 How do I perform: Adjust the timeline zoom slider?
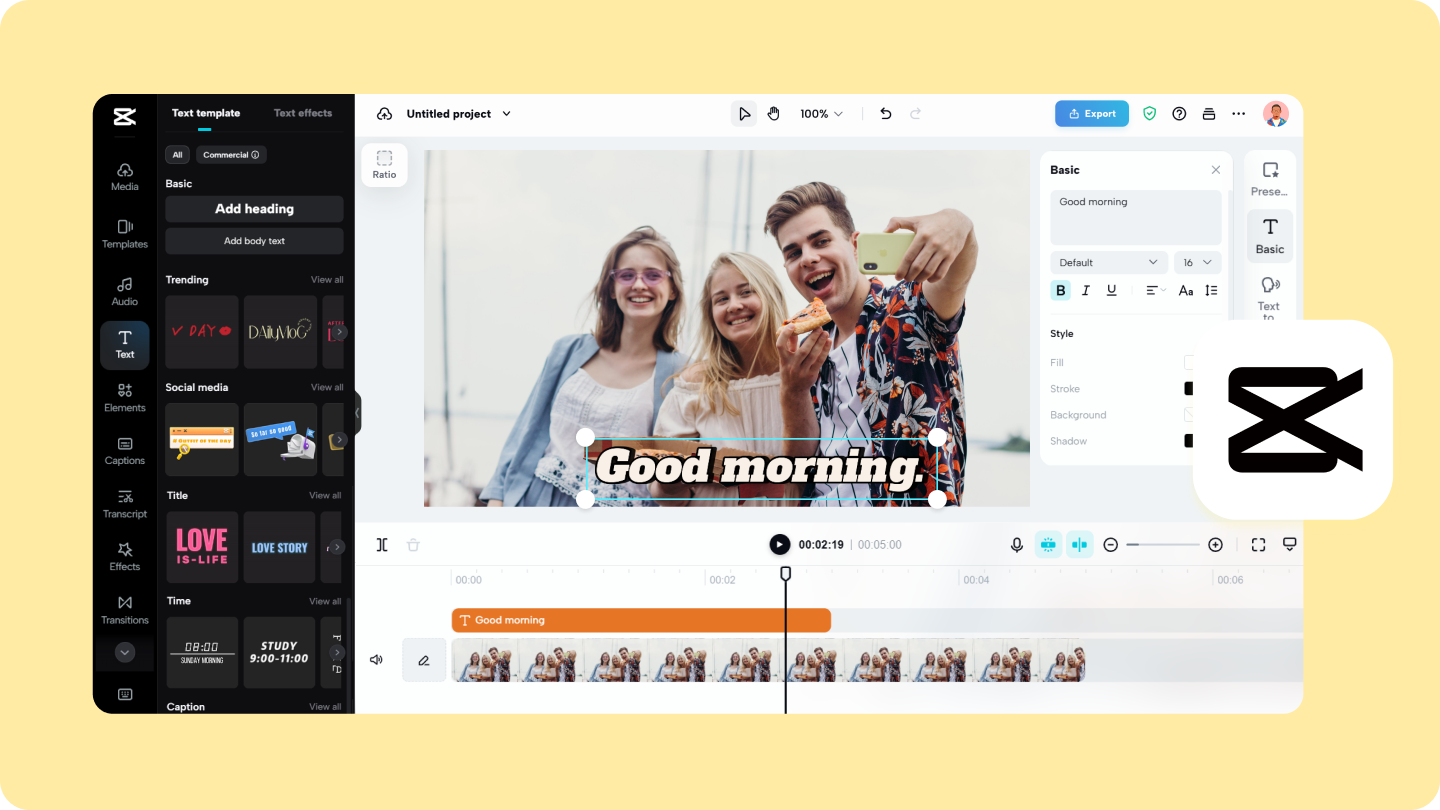tap(1162, 545)
